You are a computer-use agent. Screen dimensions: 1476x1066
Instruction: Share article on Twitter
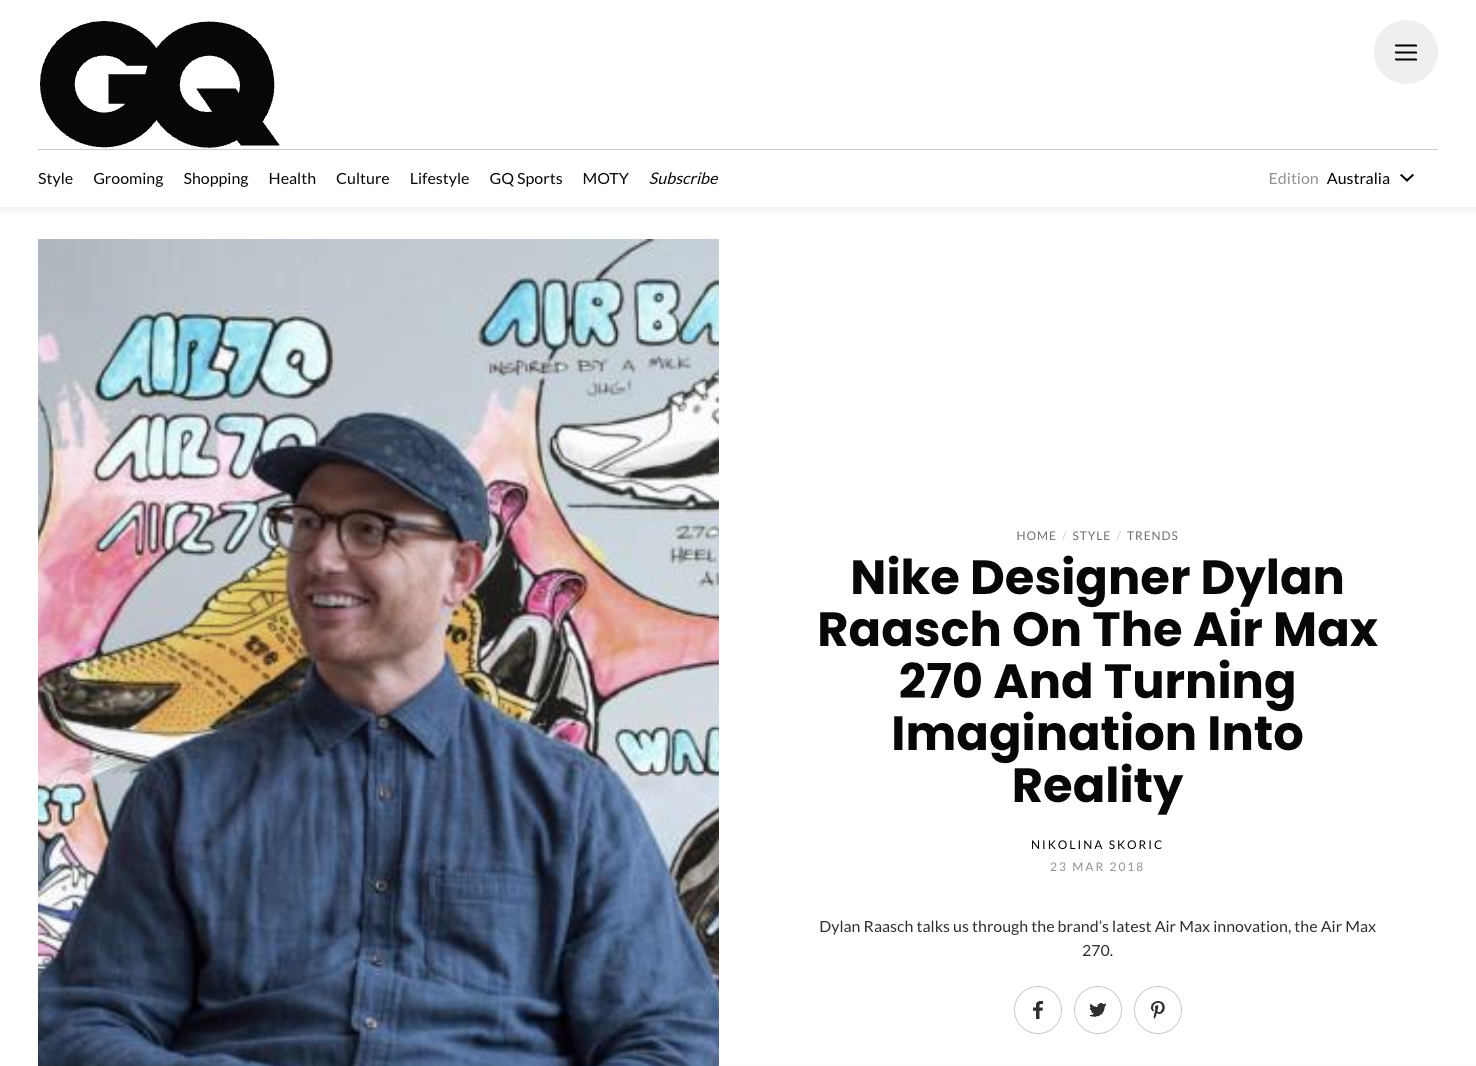(1097, 1010)
